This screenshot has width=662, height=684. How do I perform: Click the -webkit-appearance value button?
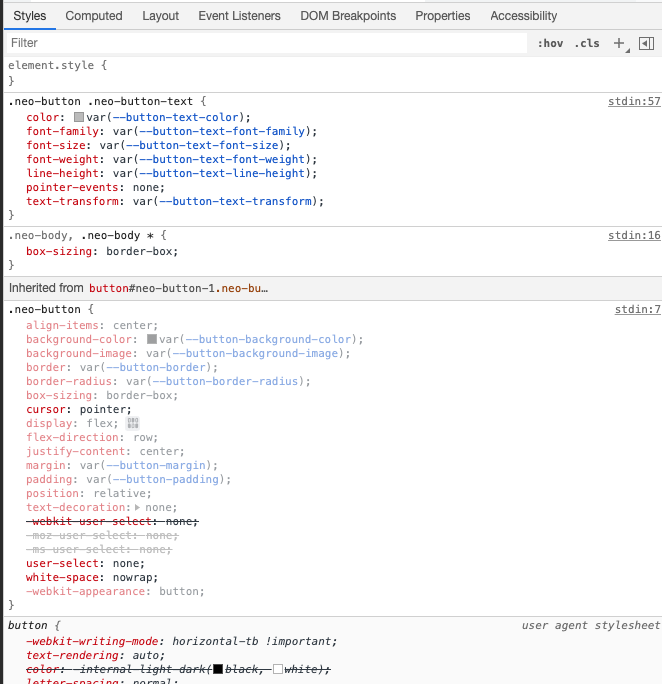pos(179,591)
